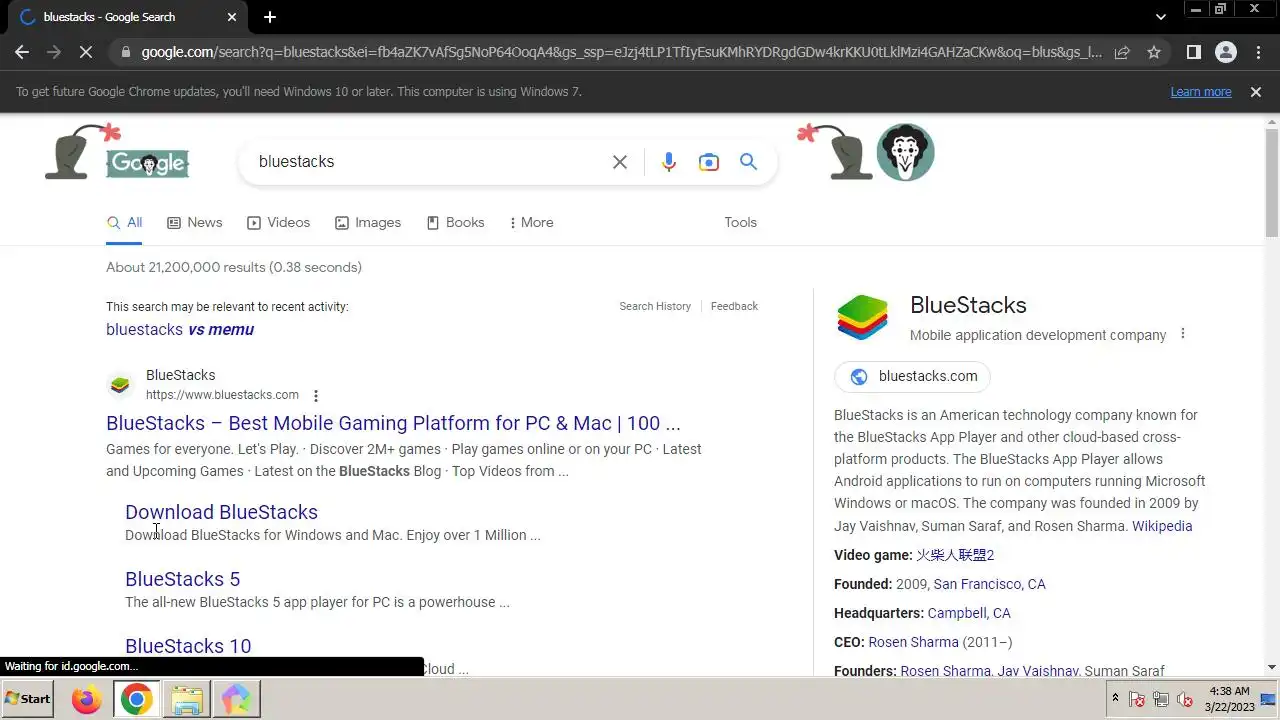
Task: Switch to Images results tab
Action: click(368, 222)
